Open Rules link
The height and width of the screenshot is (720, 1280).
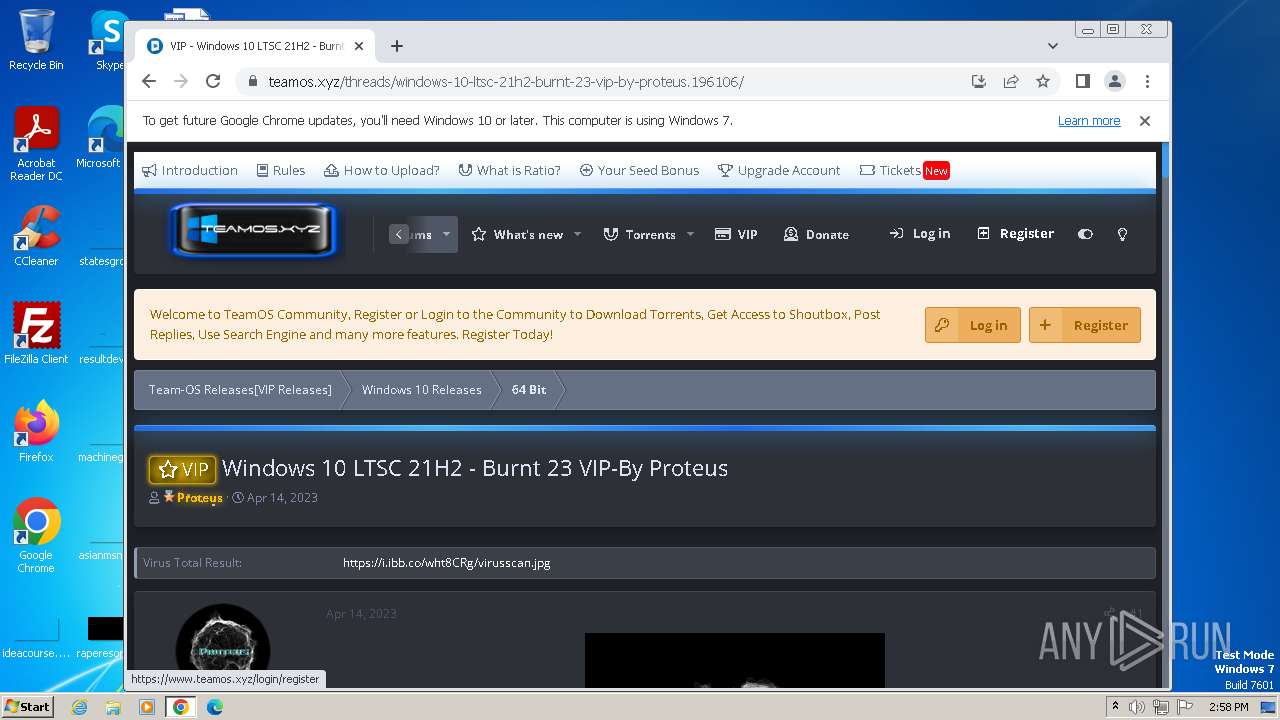pyautogui.click(x=281, y=170)
